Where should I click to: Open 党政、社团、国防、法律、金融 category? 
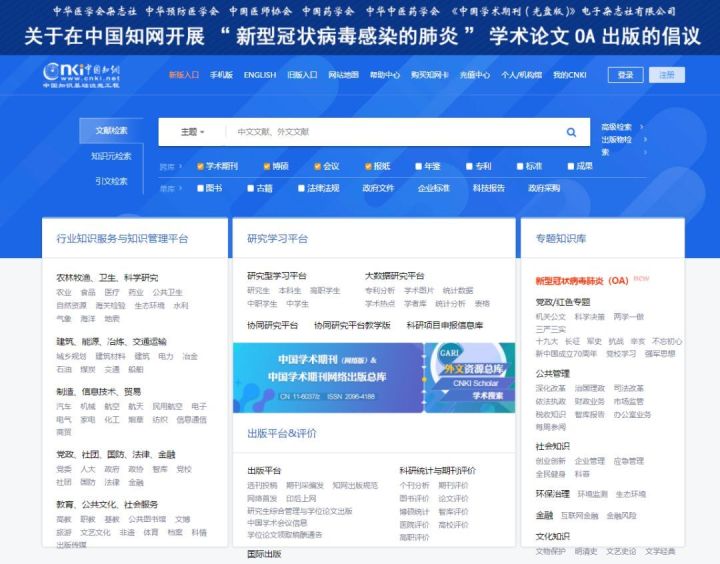coord(116,455)
